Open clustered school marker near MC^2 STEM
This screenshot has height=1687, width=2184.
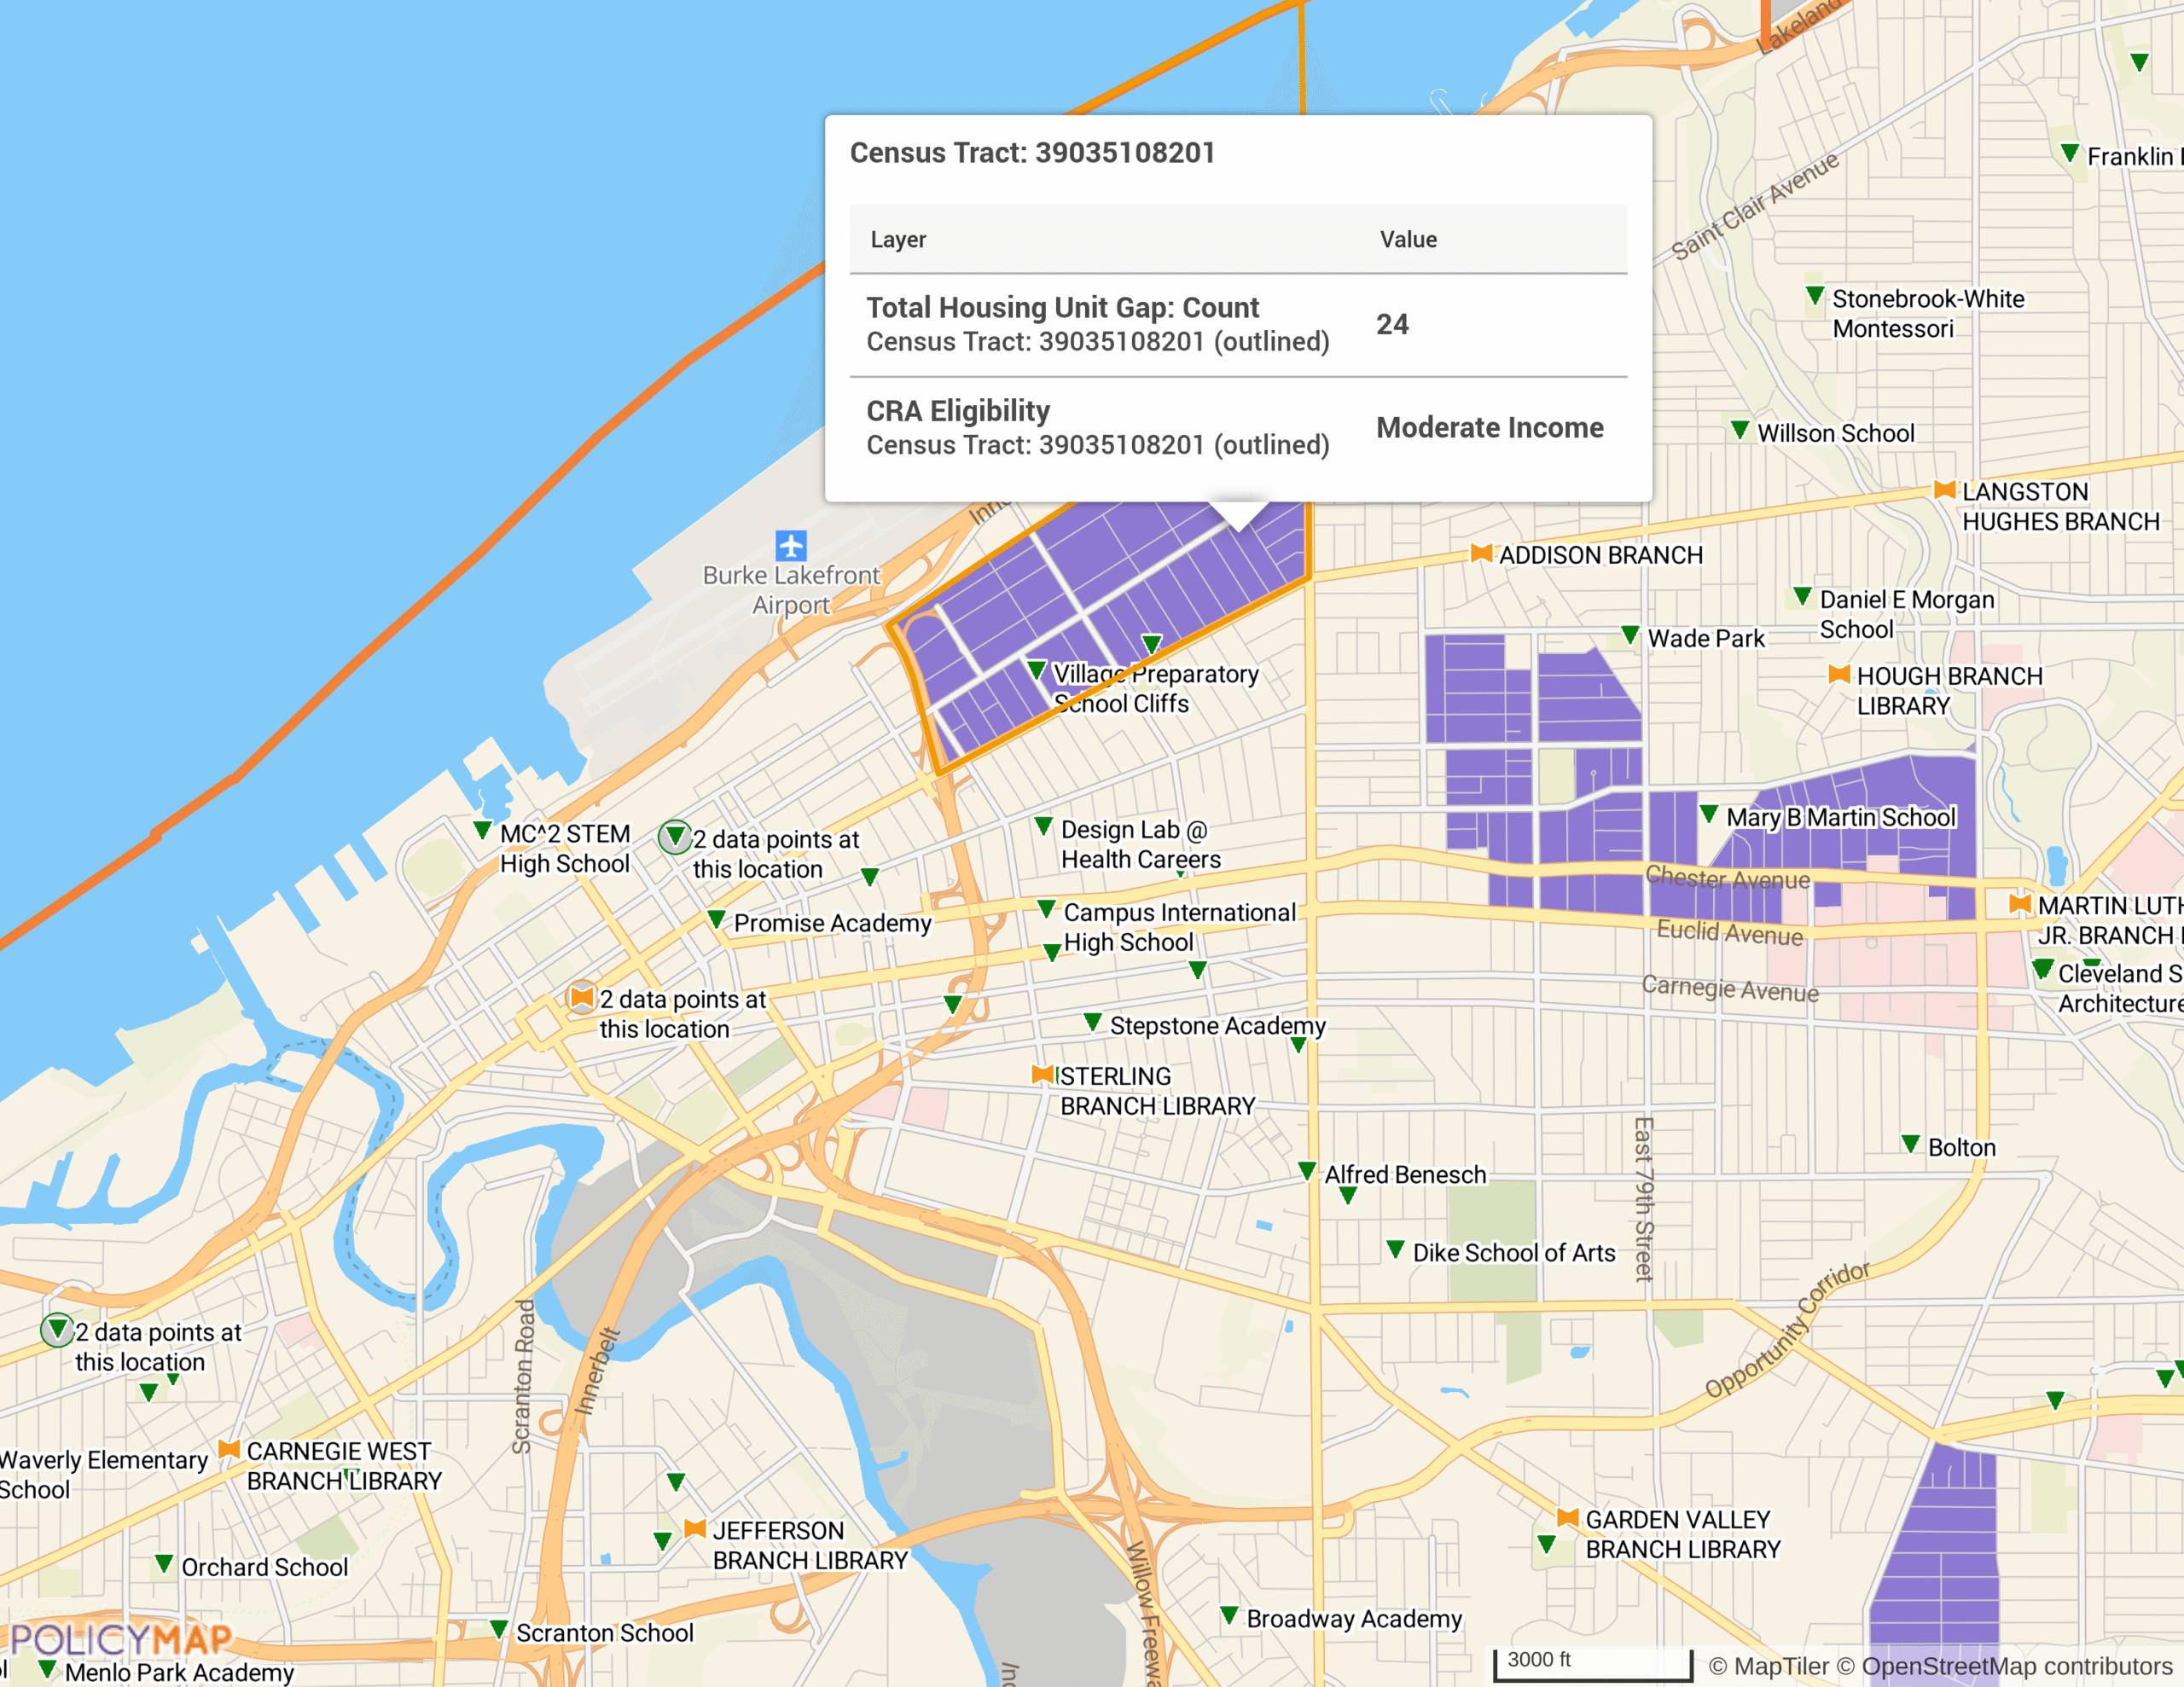coord(675,836)
